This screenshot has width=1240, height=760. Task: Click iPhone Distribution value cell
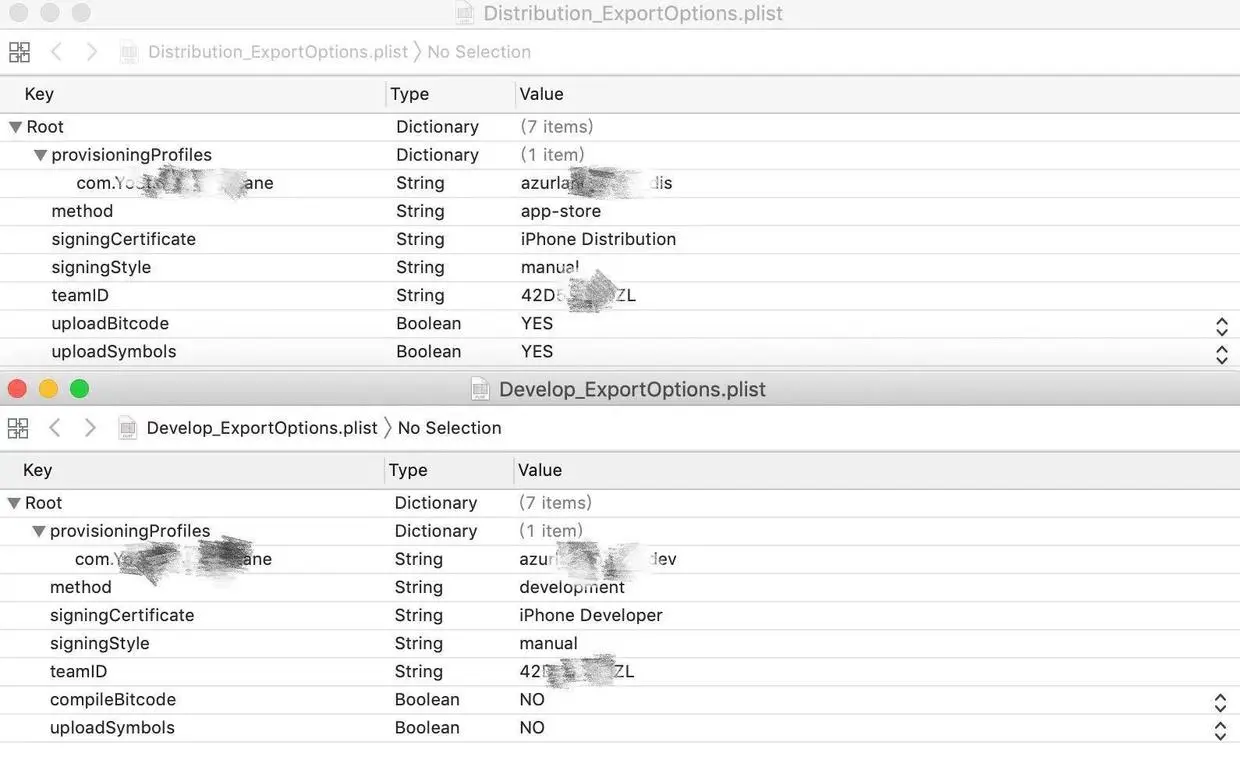click(x=598, y=239)
